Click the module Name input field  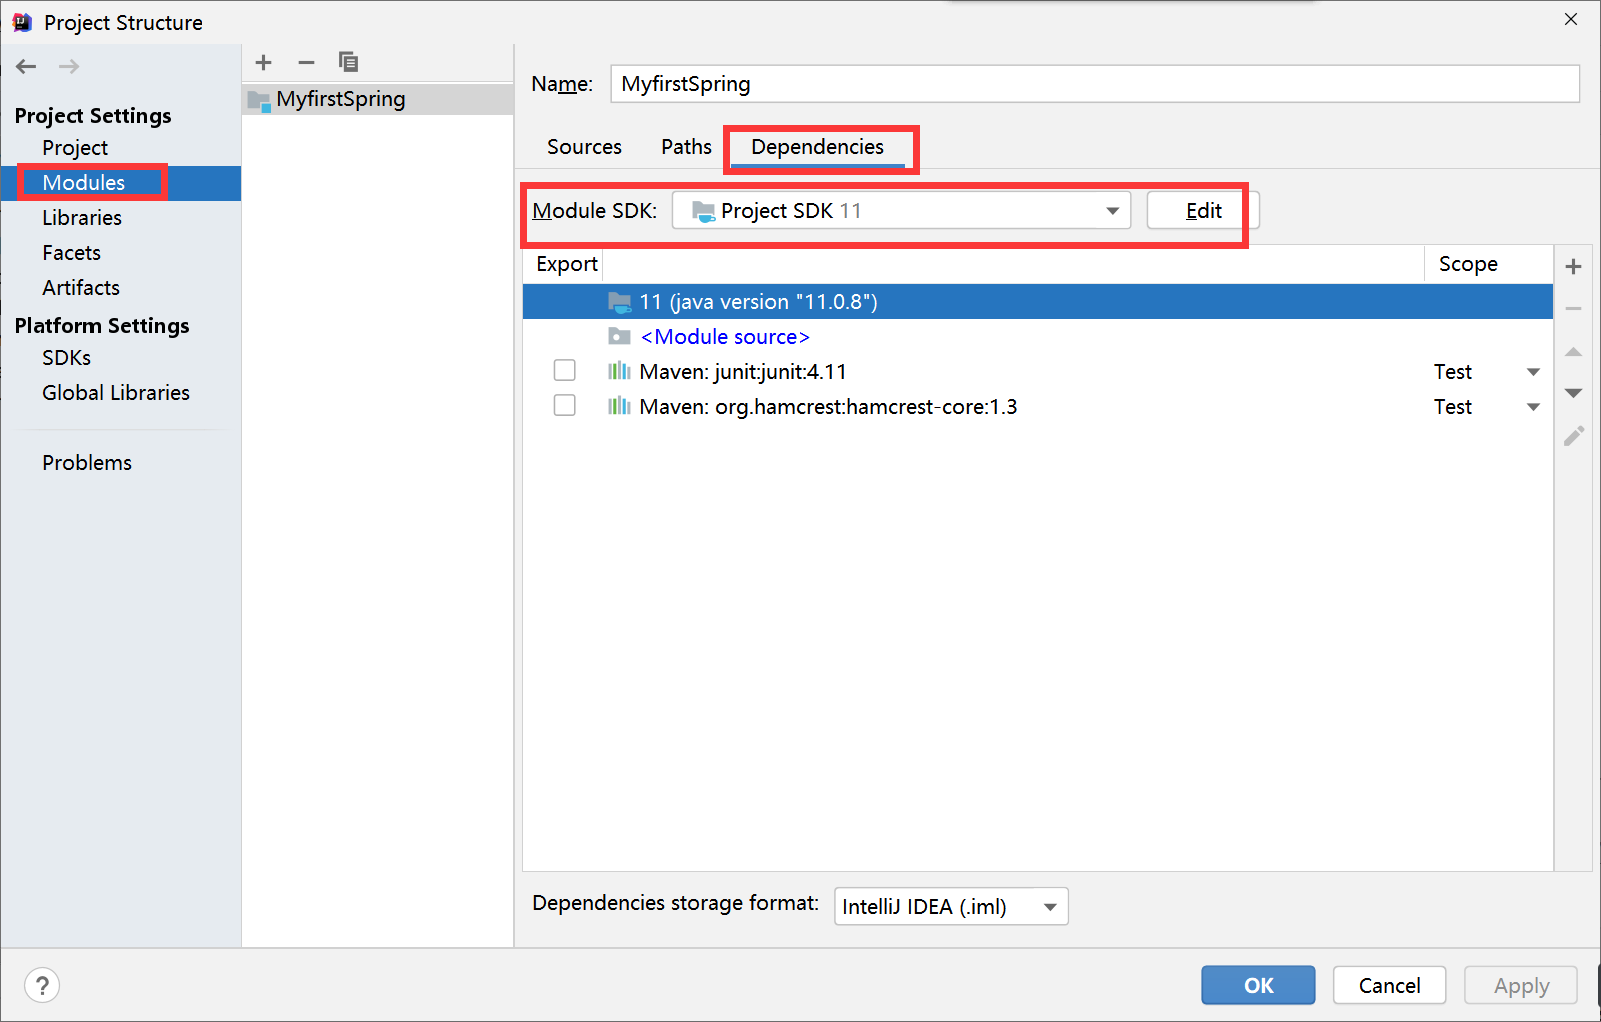click(1095, 84)
